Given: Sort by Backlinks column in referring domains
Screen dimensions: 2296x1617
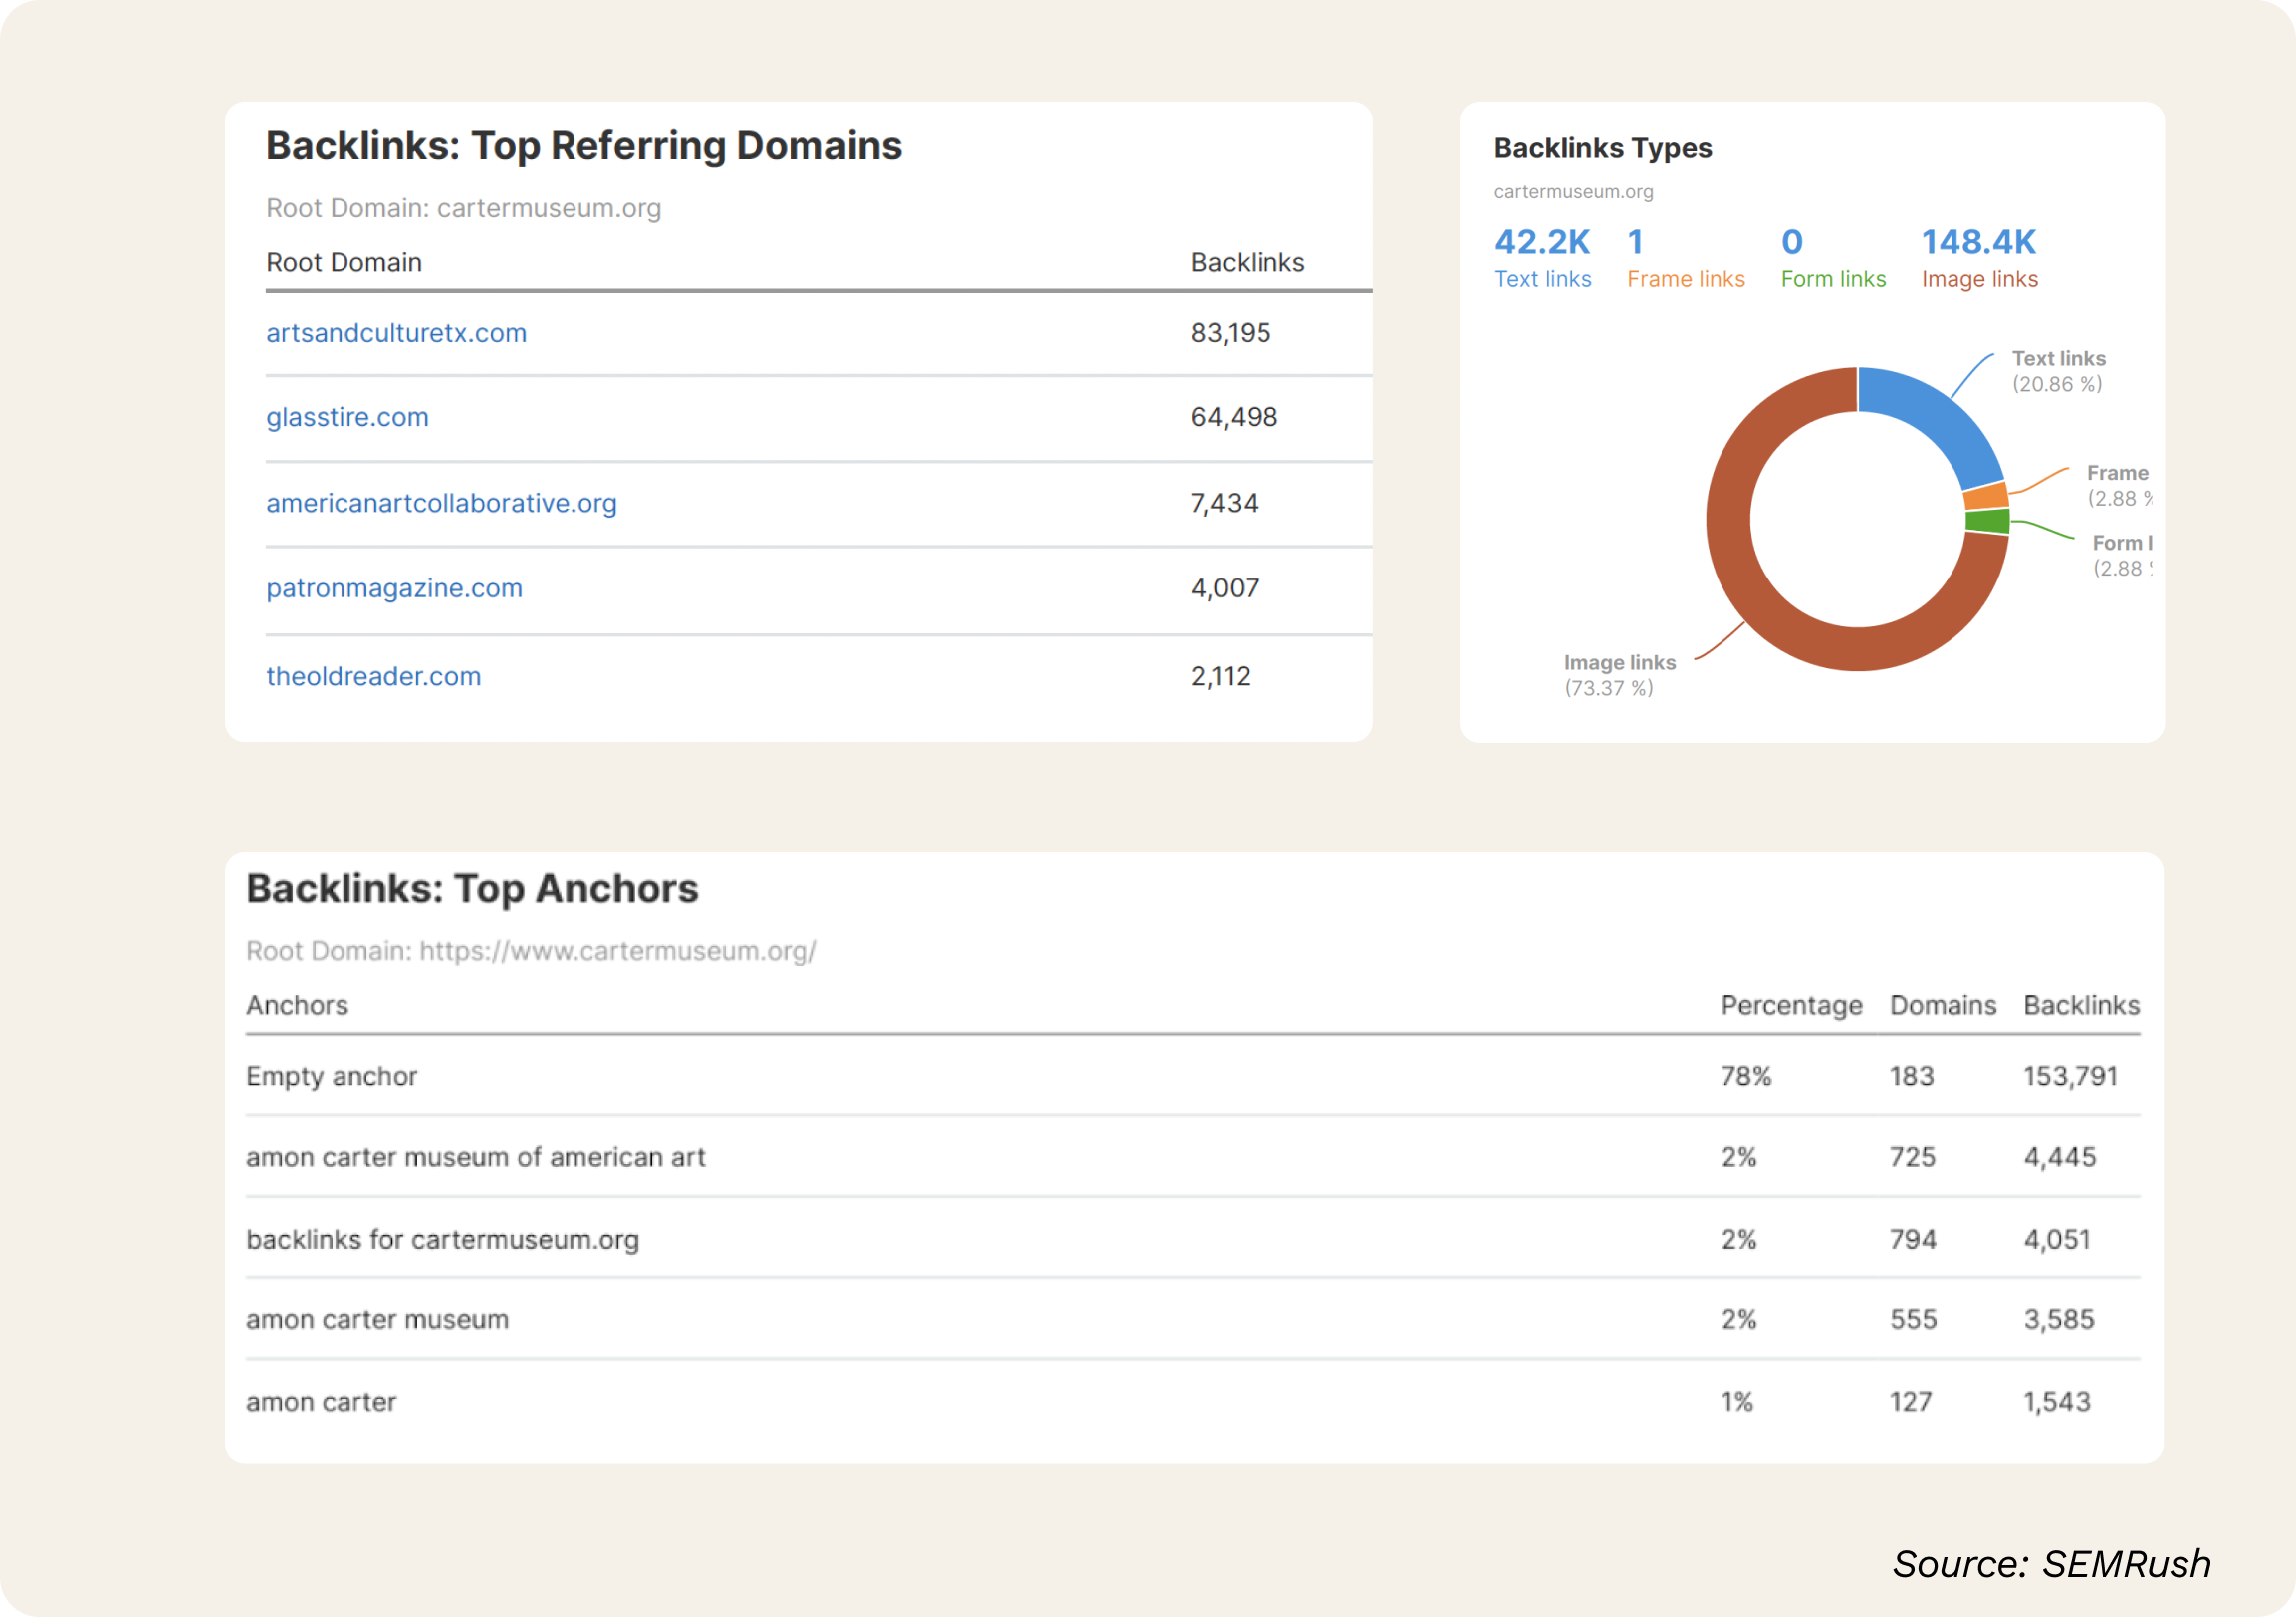Looking at the screenshot, I should [1246, 262].
